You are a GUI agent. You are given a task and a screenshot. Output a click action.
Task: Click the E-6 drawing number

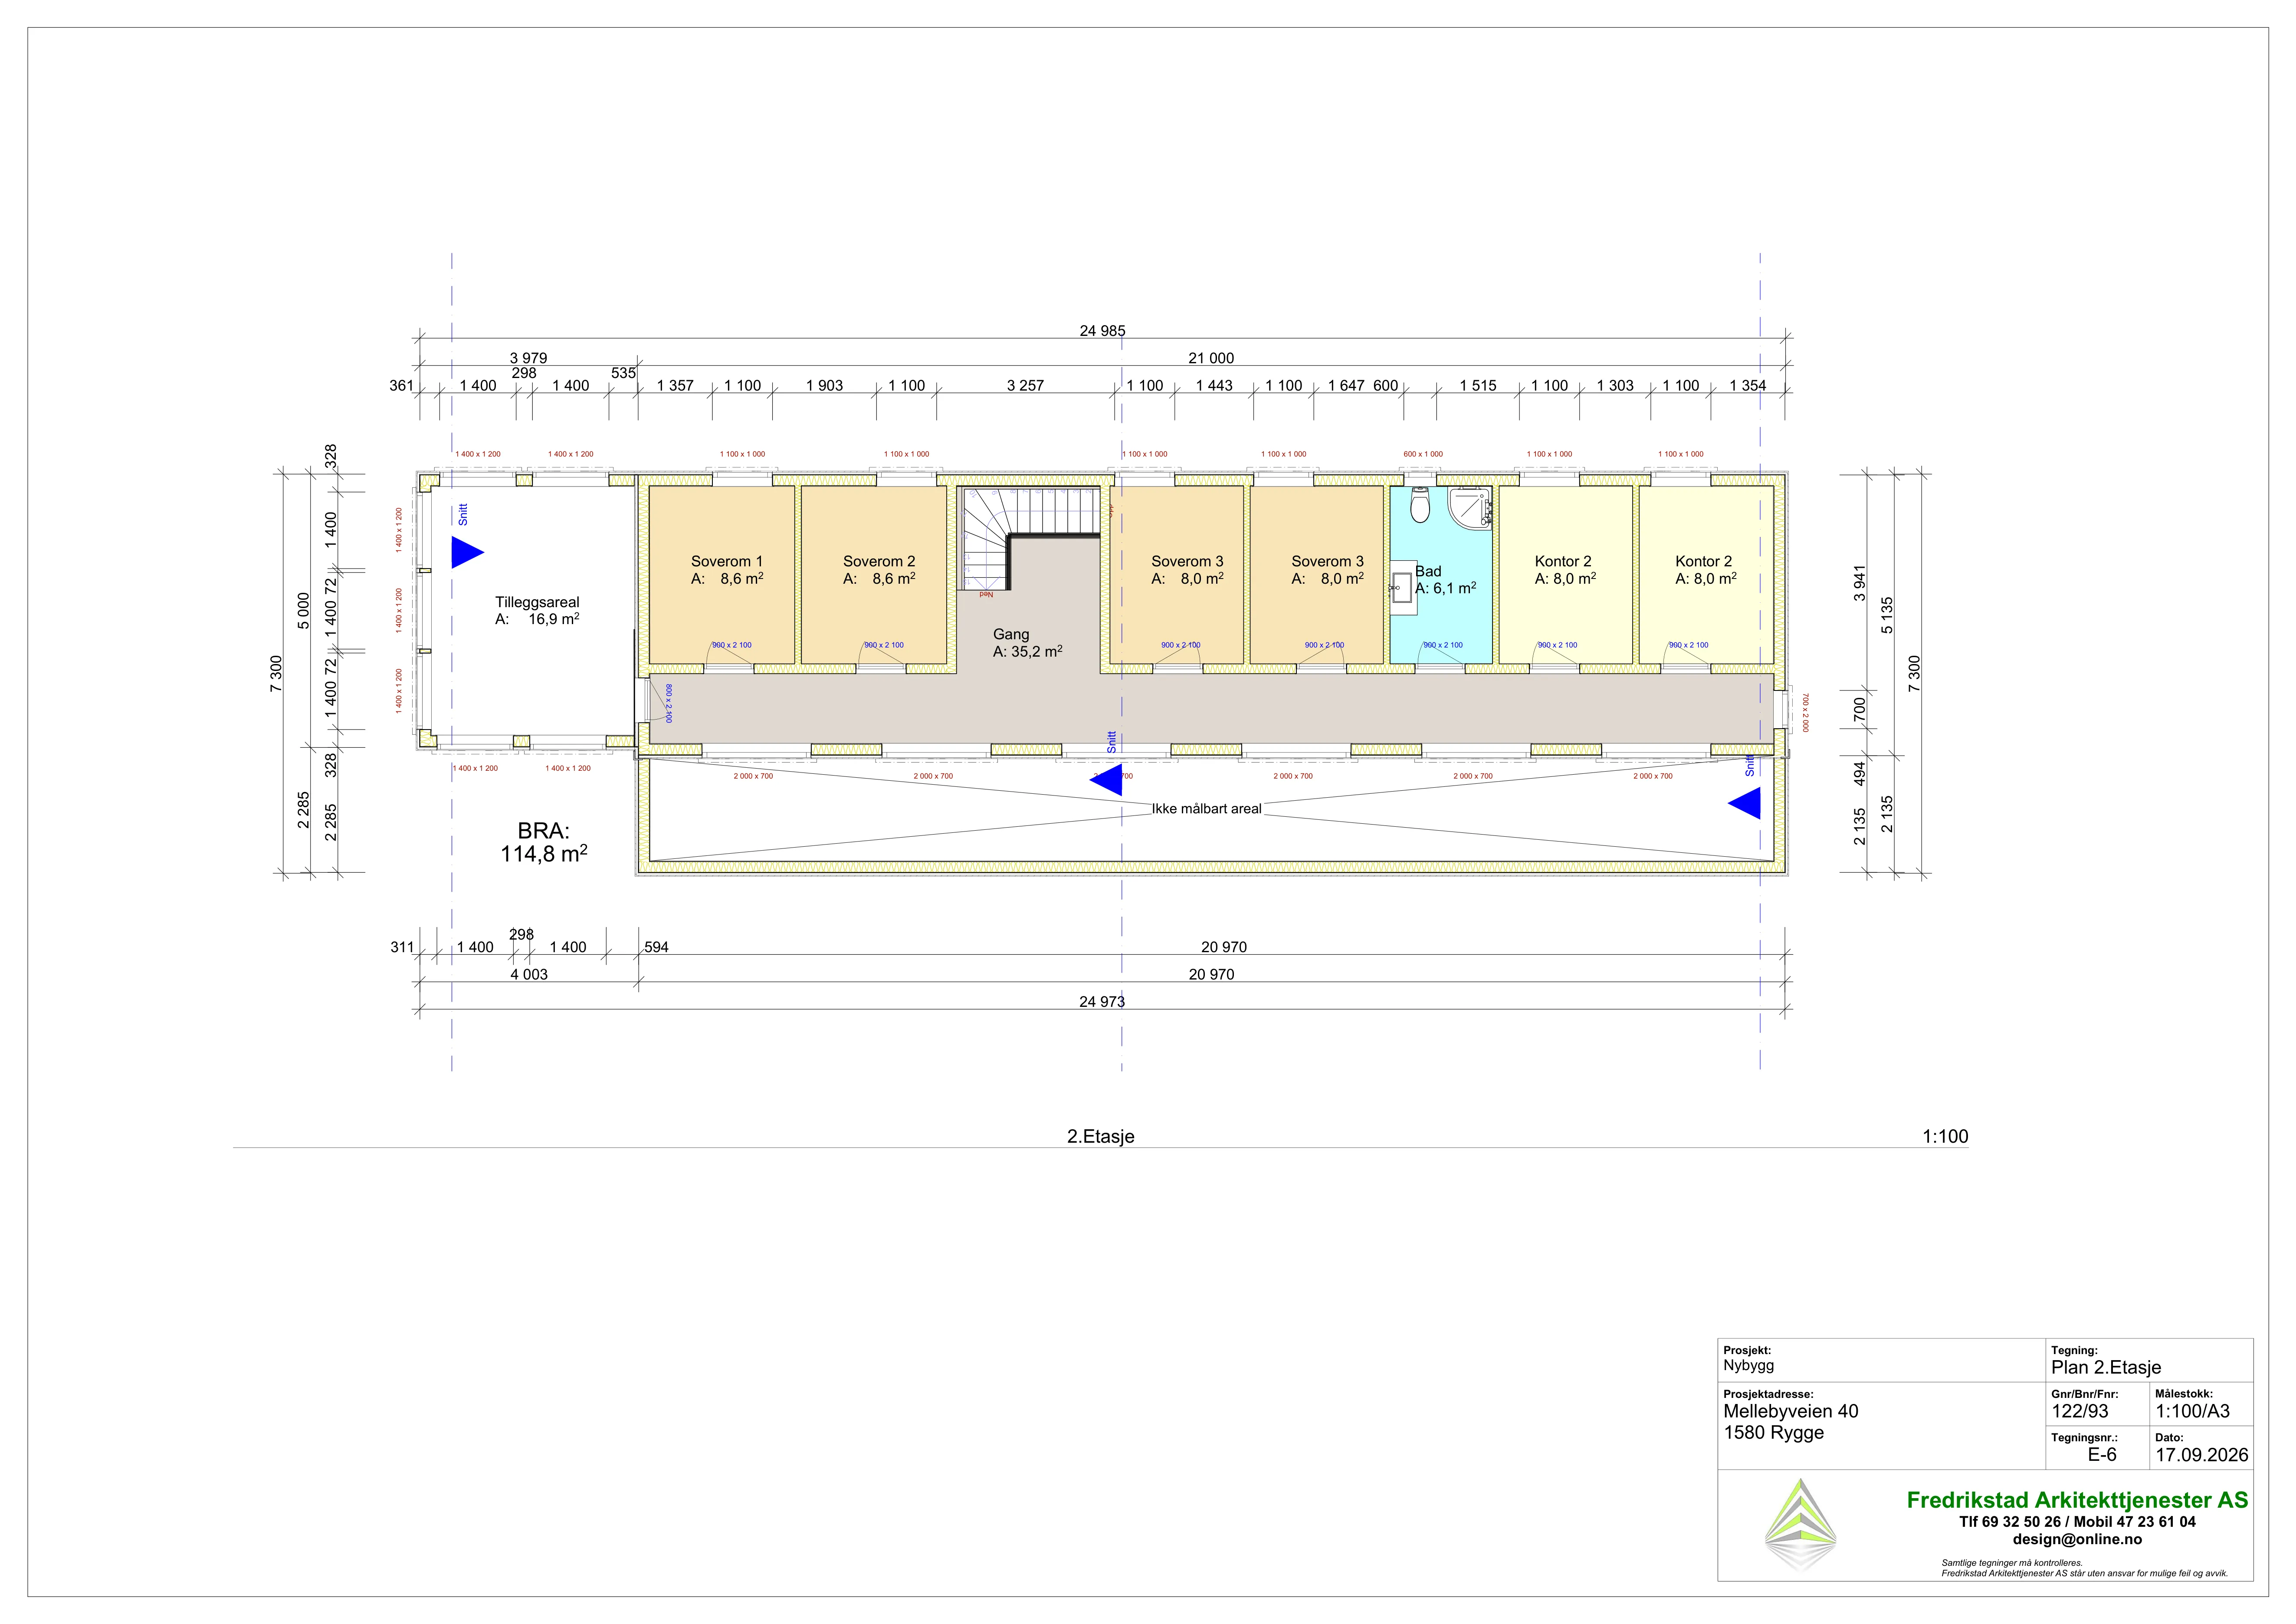click(2102, 1455)
